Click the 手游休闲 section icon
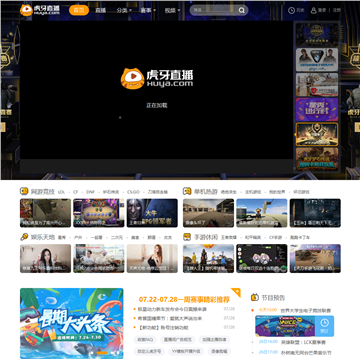 [187, 237]
